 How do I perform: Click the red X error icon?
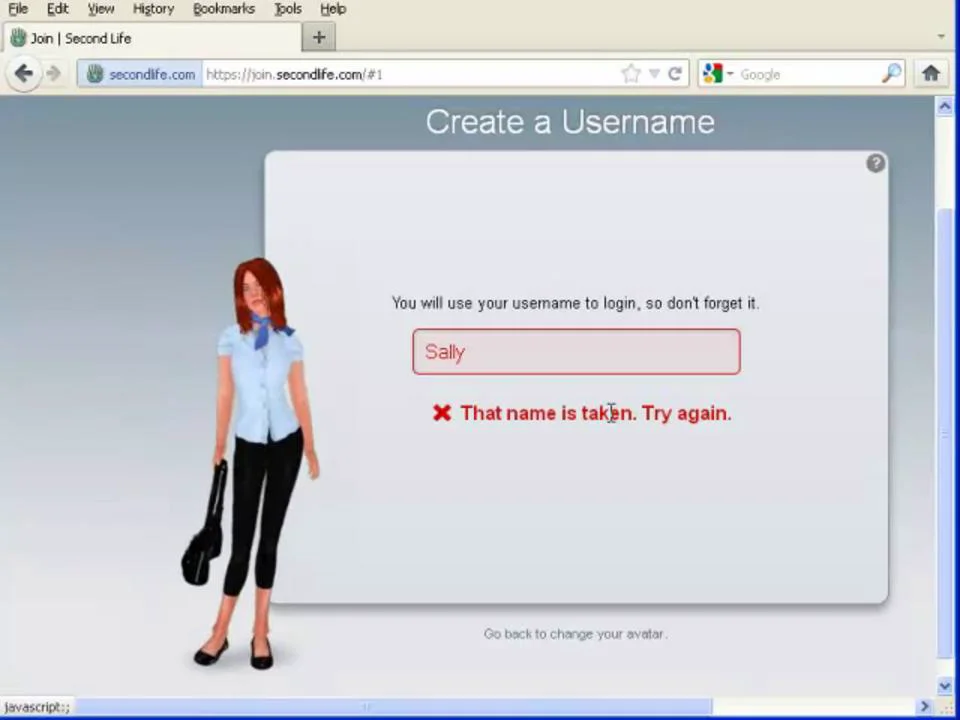point(442,413)
